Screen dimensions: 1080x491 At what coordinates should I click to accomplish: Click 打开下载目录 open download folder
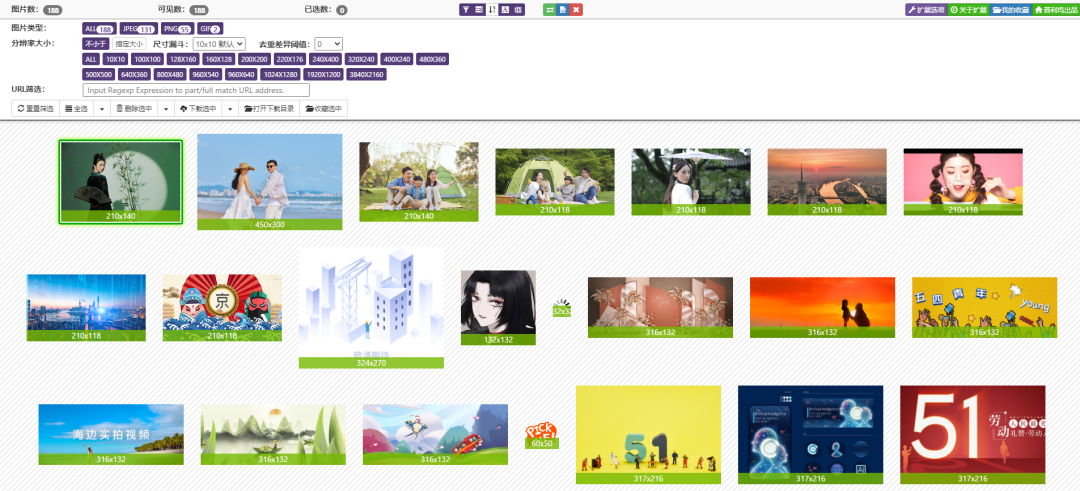pos(269,108)
